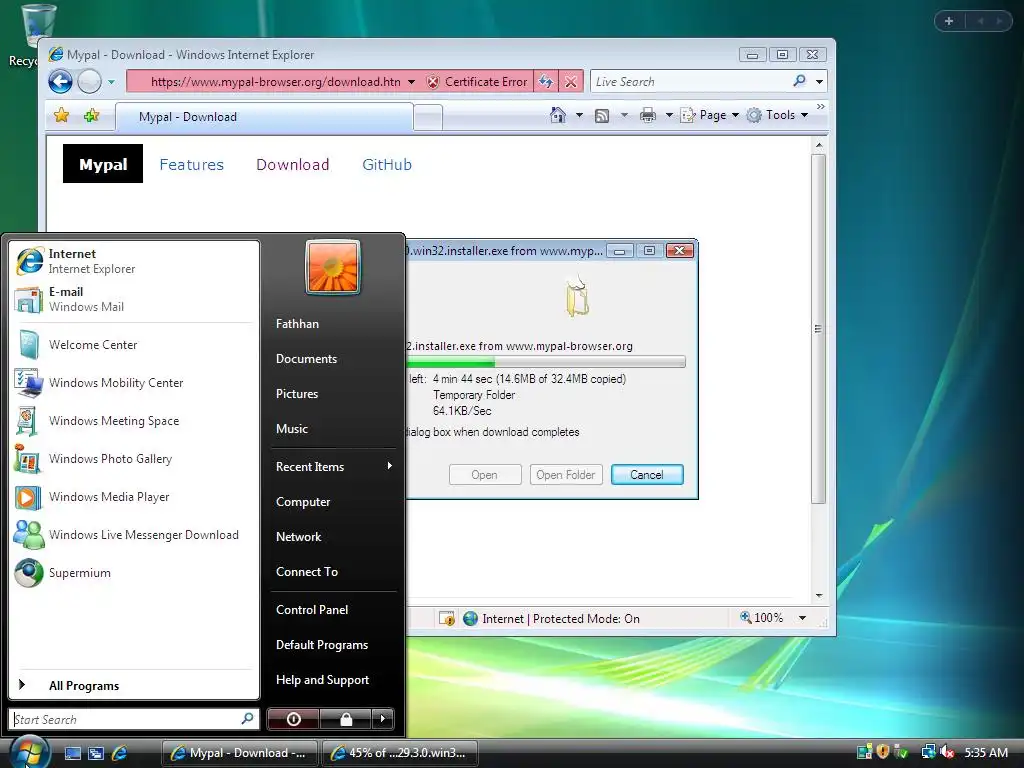Image resolution: width=1024 pixels, height=768 pixels.
Task: Show more toolbar commands chevron
Action: pos(821,106)
